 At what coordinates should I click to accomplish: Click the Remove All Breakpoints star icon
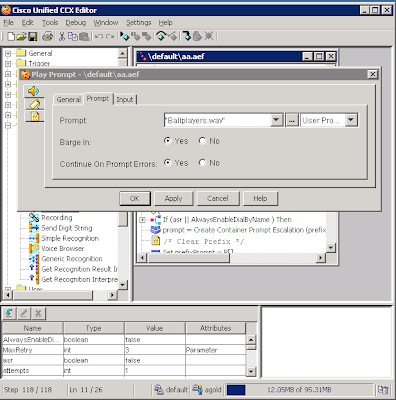pos(209,36)
